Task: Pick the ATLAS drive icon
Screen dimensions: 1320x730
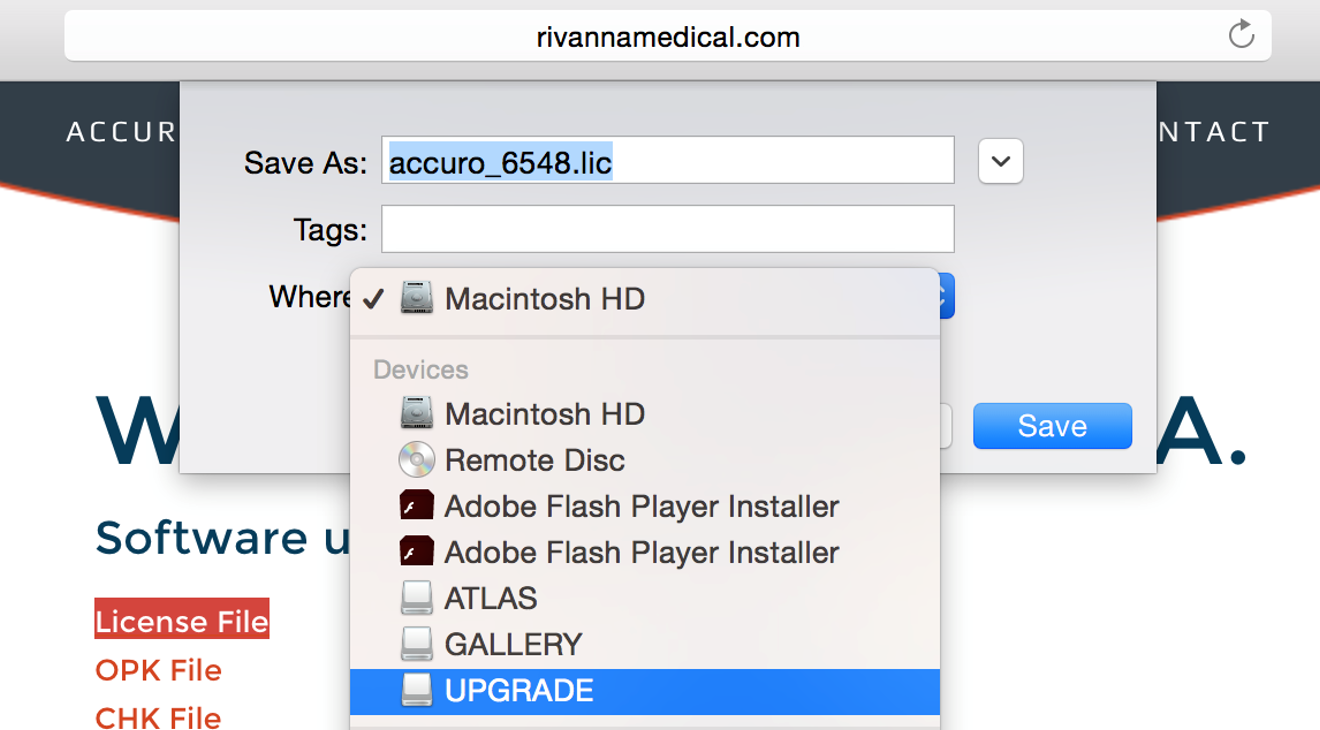Action: click(417, 598)
